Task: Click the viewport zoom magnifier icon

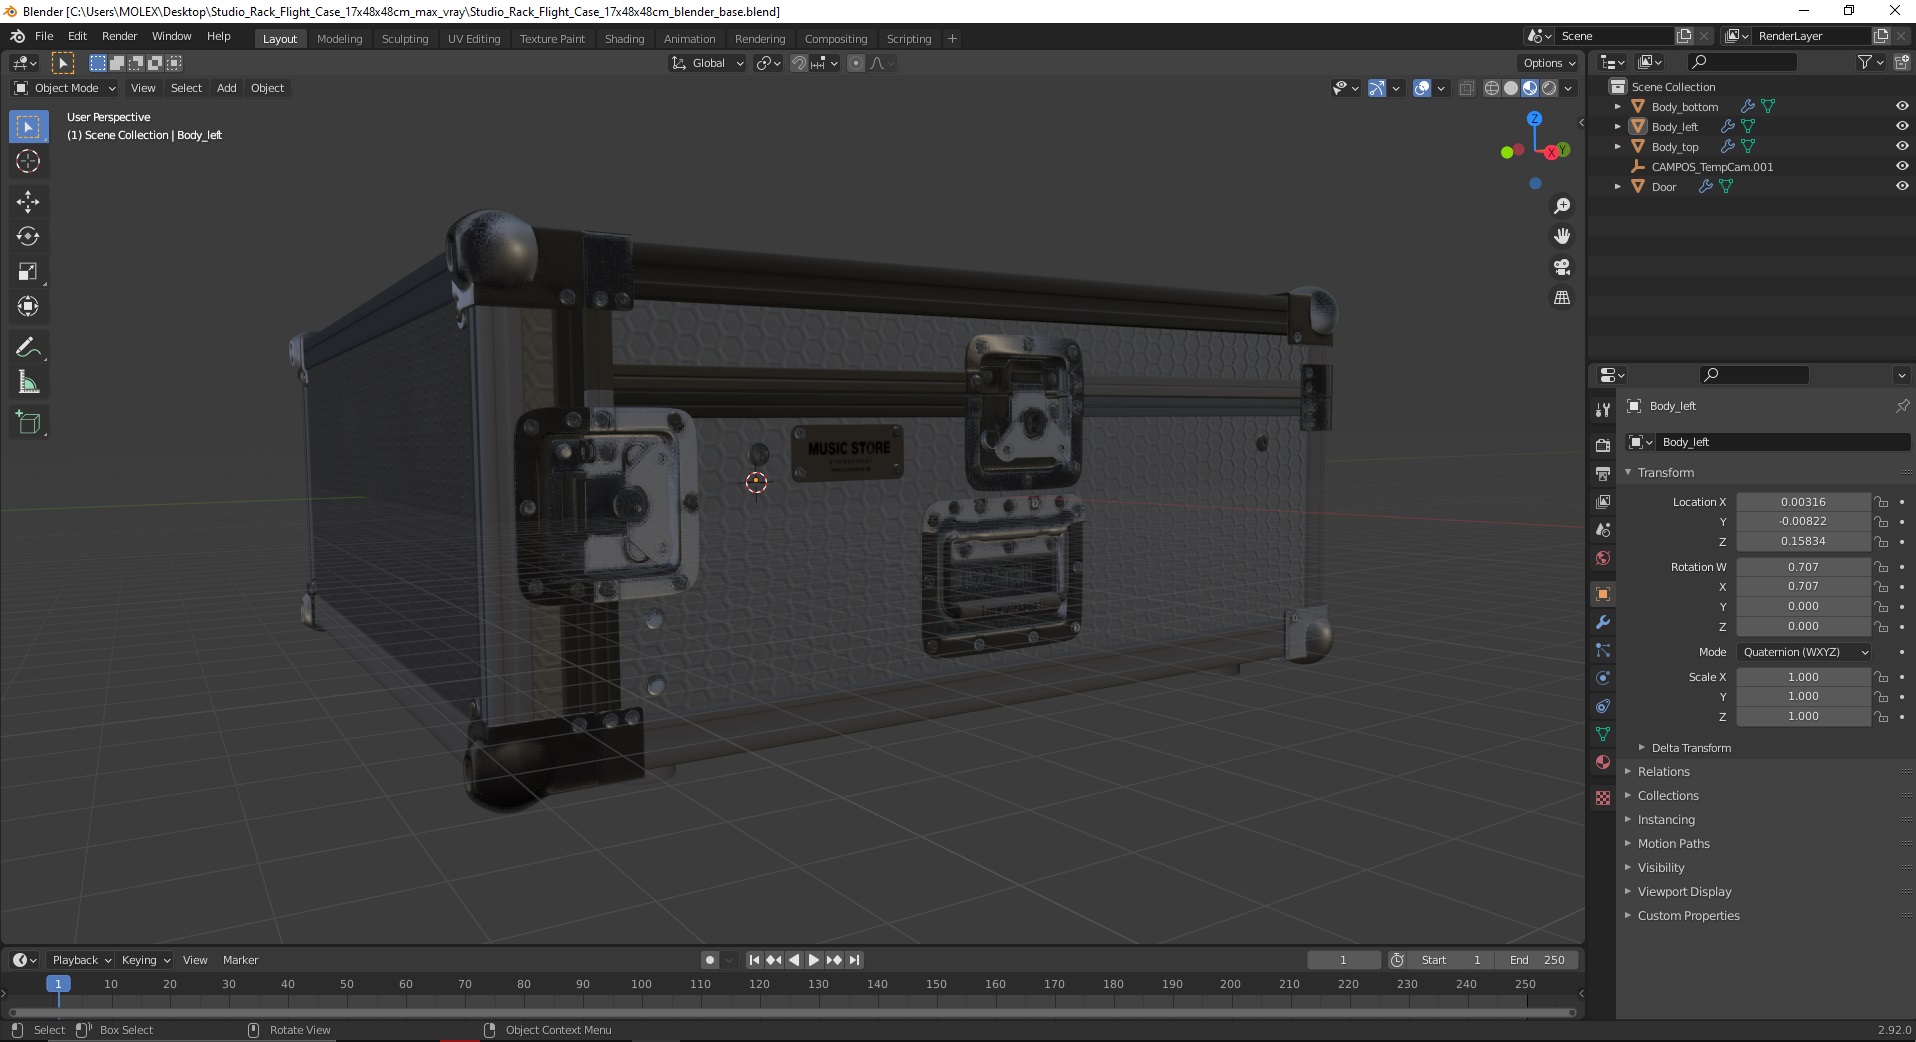Action: 1561,206
